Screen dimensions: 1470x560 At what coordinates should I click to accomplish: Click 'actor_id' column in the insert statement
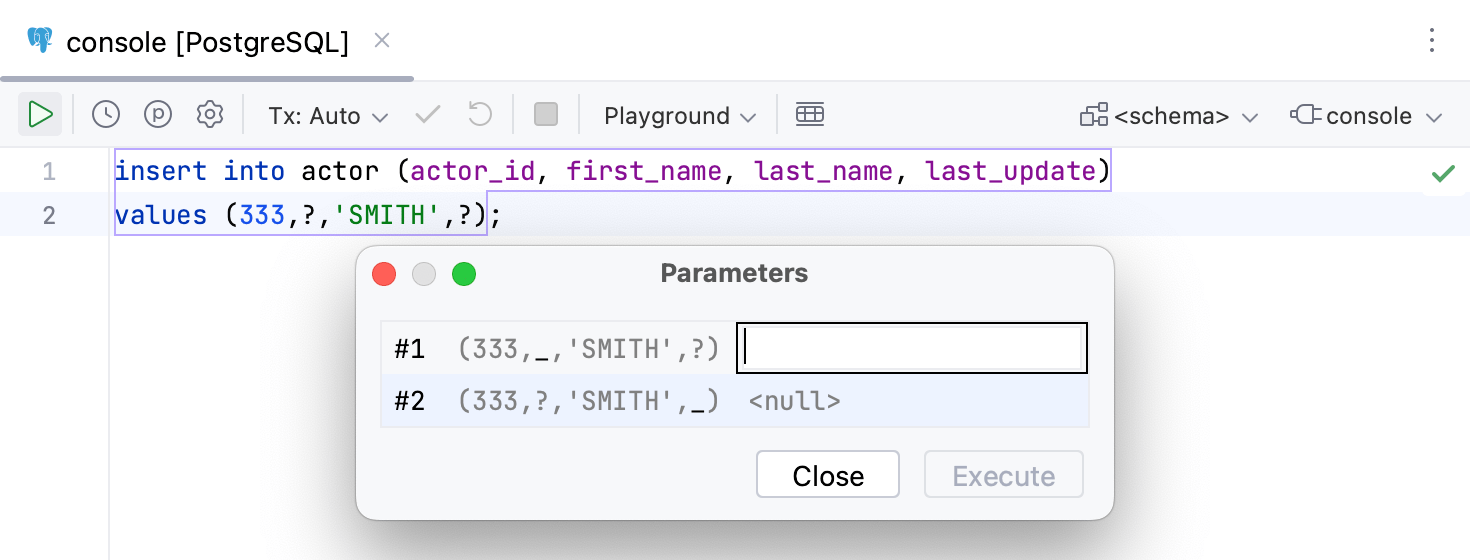[x=474, y=171]
